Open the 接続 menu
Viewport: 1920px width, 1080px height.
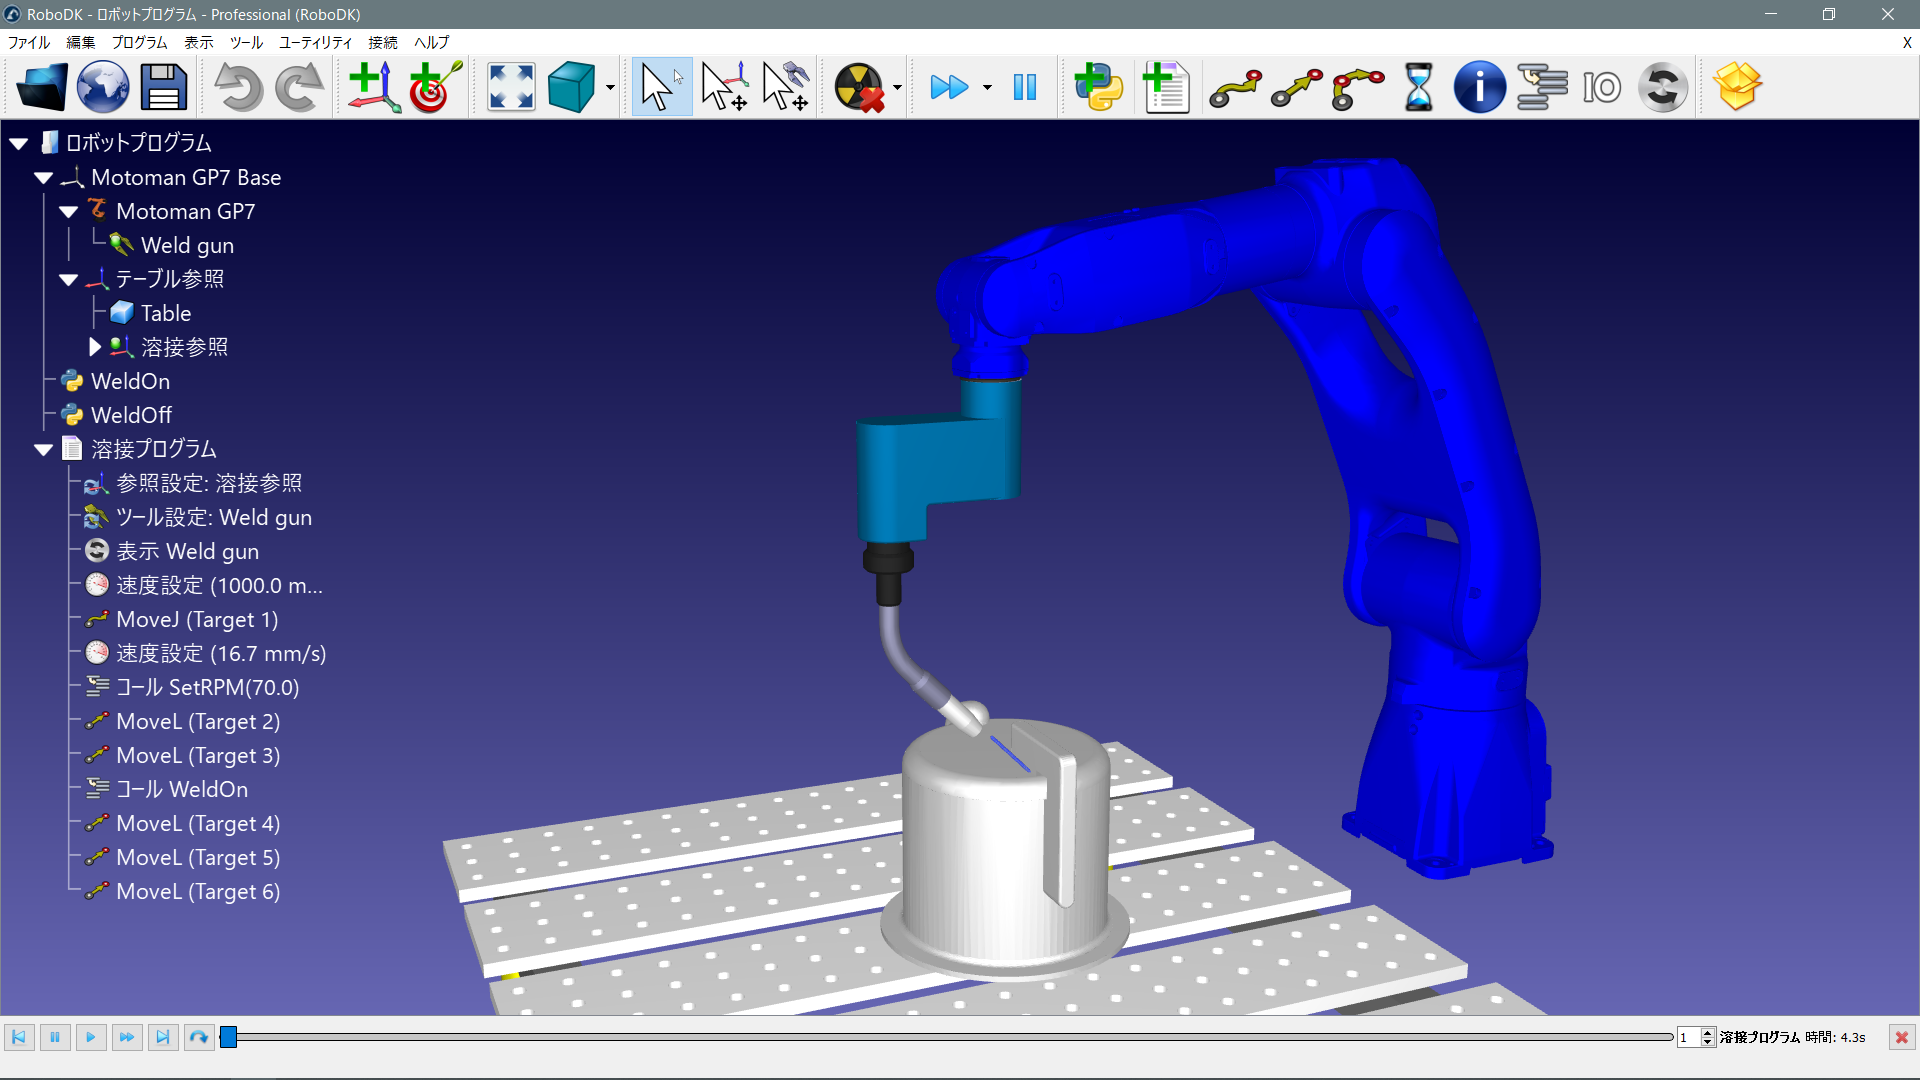click(383, 42)
